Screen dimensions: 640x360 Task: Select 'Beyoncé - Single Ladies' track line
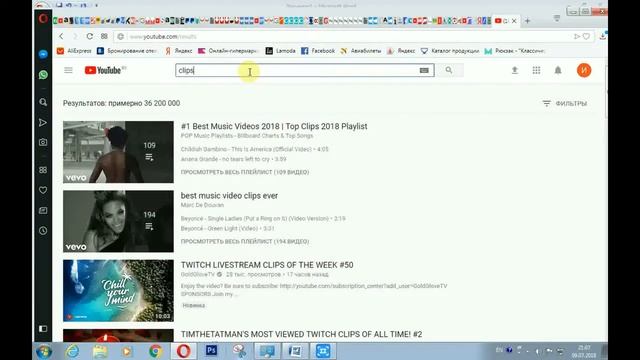(x=263, y=219)
